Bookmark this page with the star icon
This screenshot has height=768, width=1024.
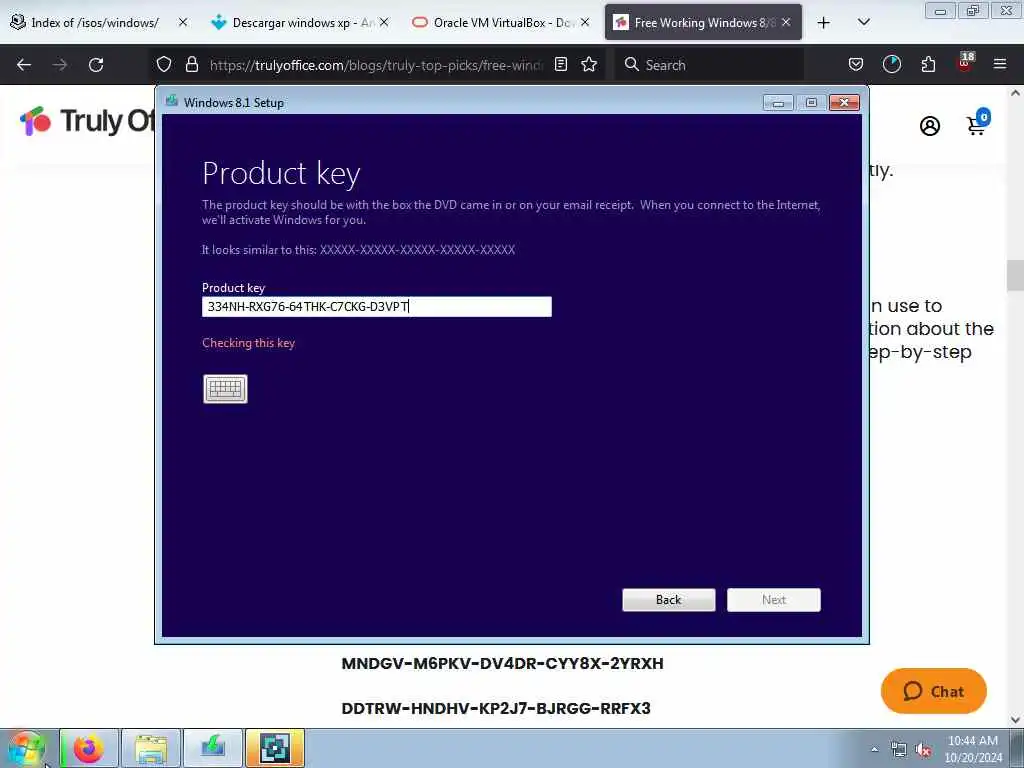coord(589,64)
